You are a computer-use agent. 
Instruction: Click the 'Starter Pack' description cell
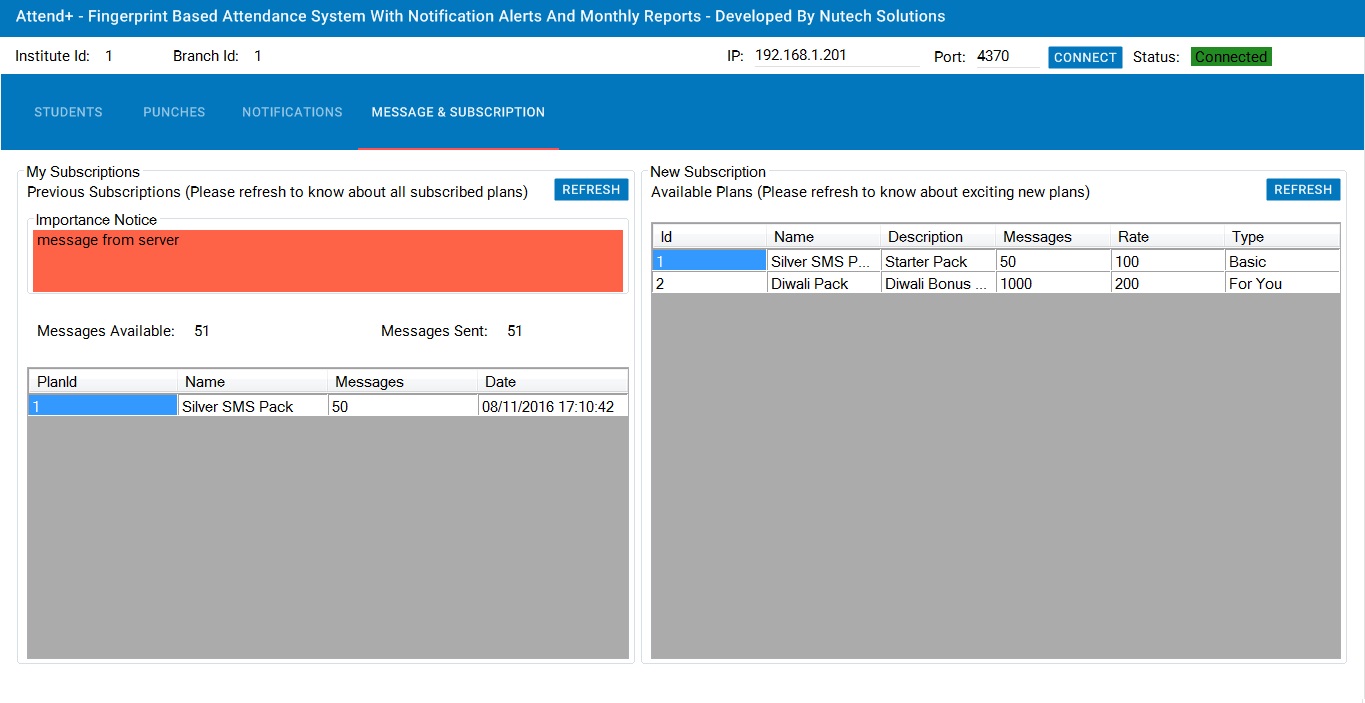pyautogui.click(x=938, y=261)
